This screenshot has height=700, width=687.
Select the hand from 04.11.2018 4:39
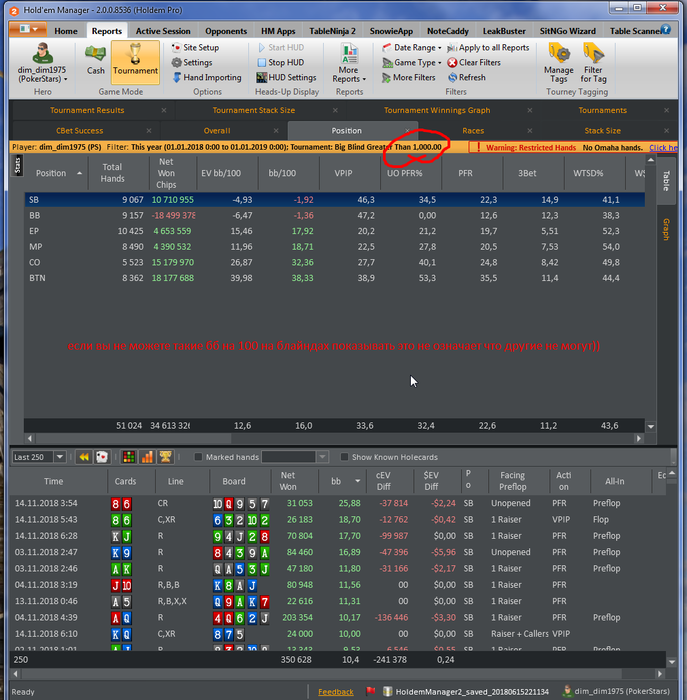point(338,617)
